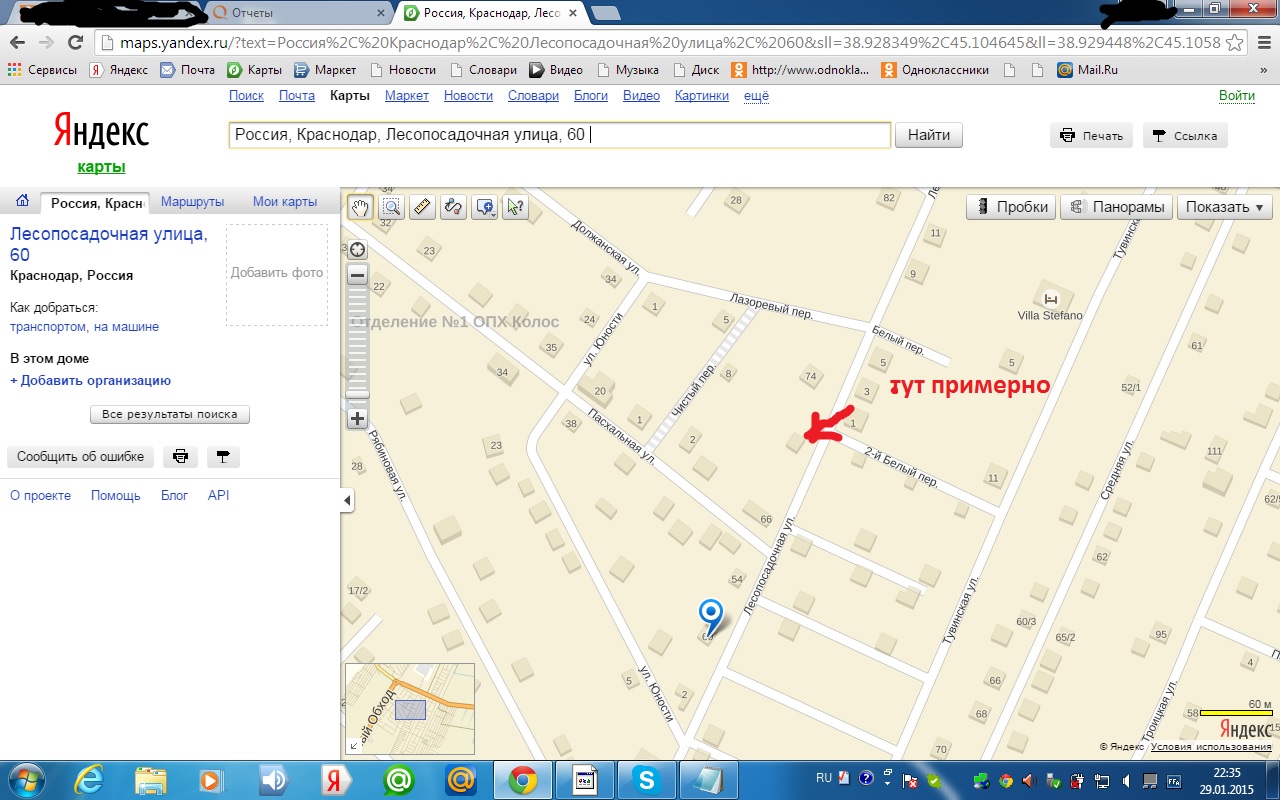
Task: Switch to the Отчеты browser tab
Action: click(298, 12)
